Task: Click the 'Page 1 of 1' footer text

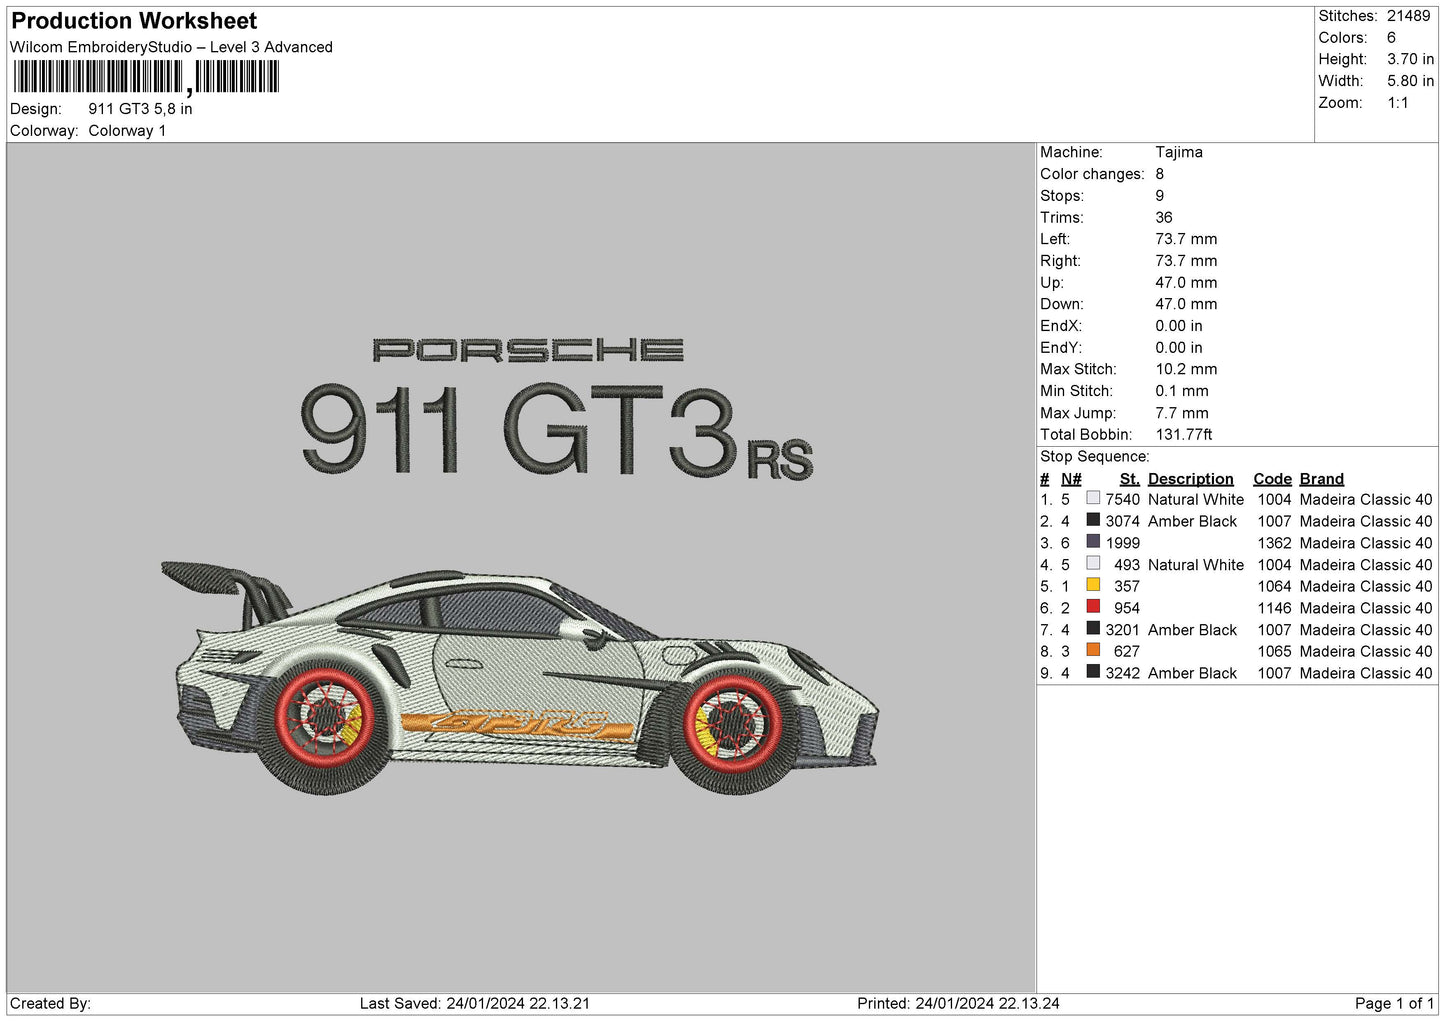Action: 1394,1004
